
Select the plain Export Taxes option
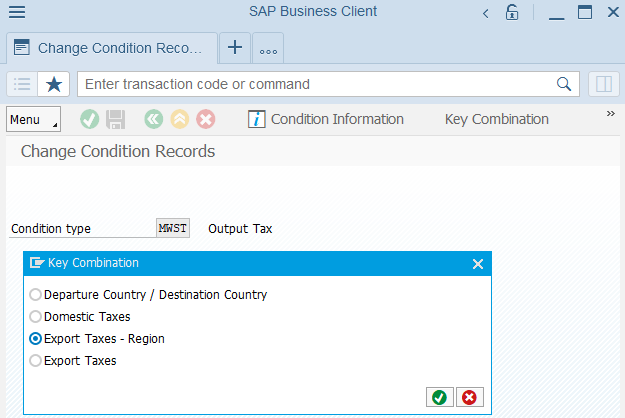pos(73,361)
